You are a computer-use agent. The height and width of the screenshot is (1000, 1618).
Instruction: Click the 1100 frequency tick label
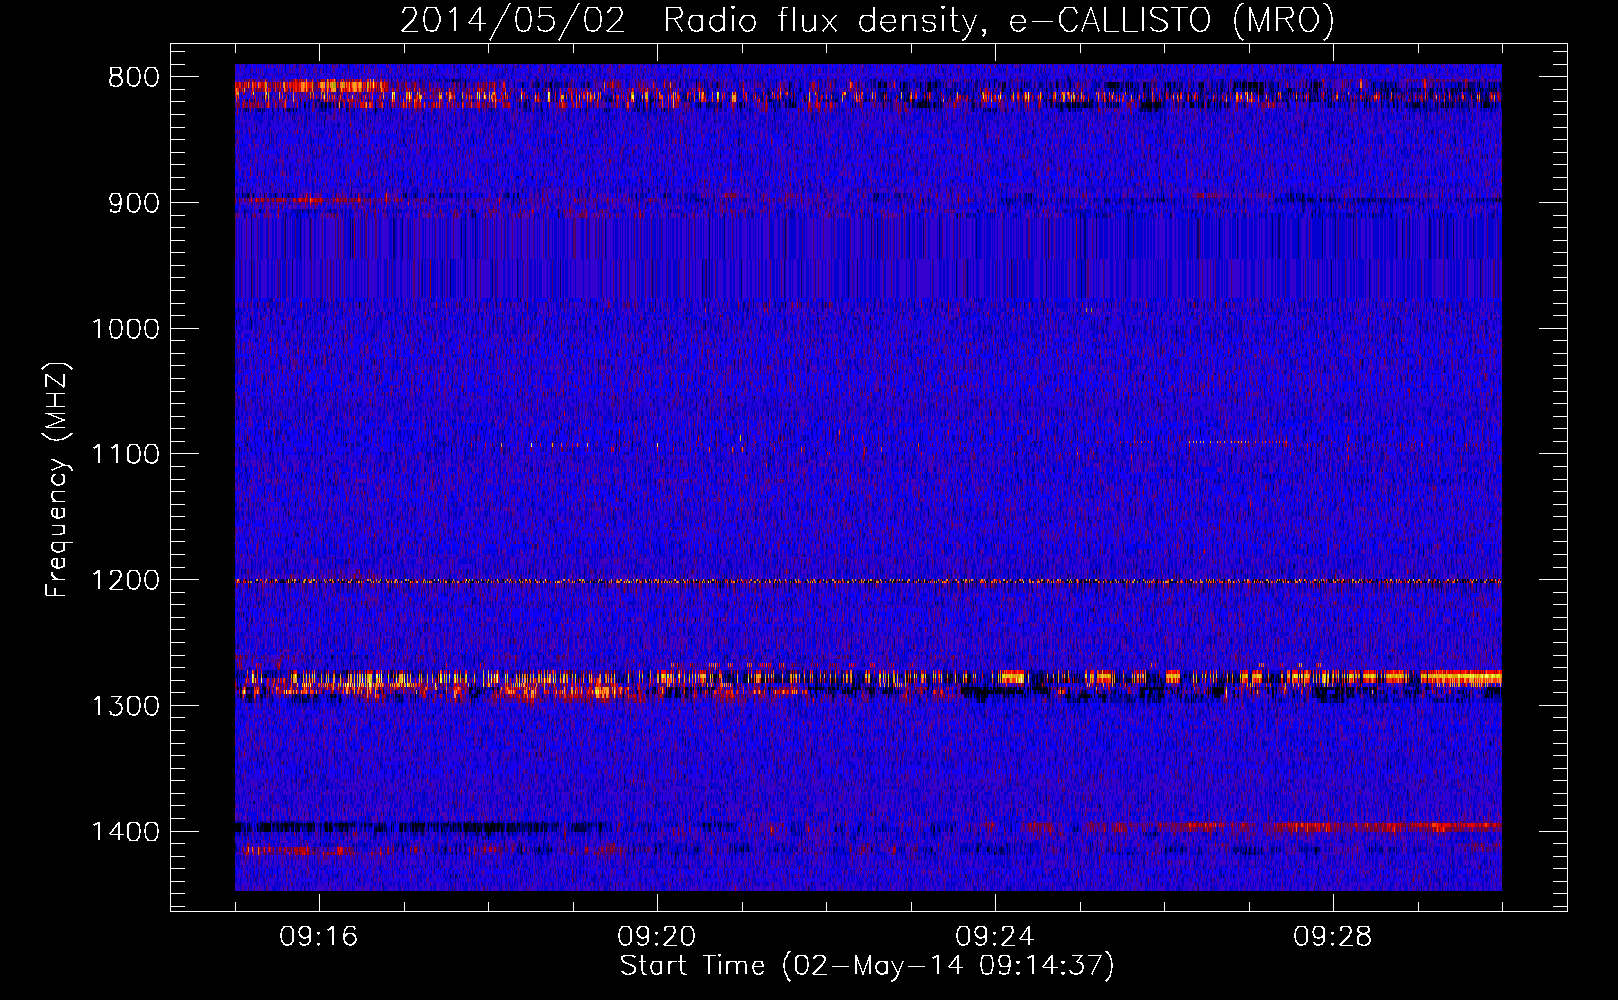coord(125,455)
